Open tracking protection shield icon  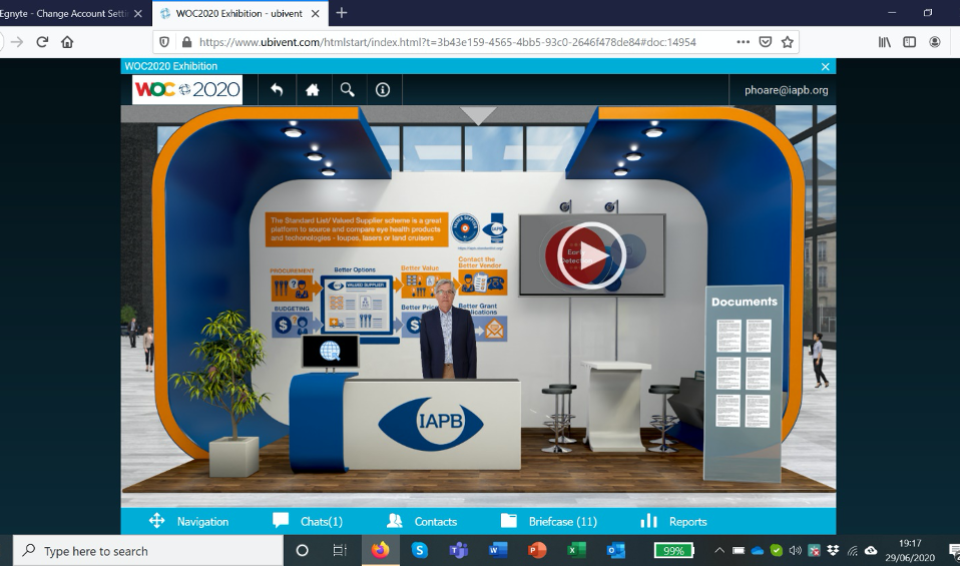click(164, 42)
